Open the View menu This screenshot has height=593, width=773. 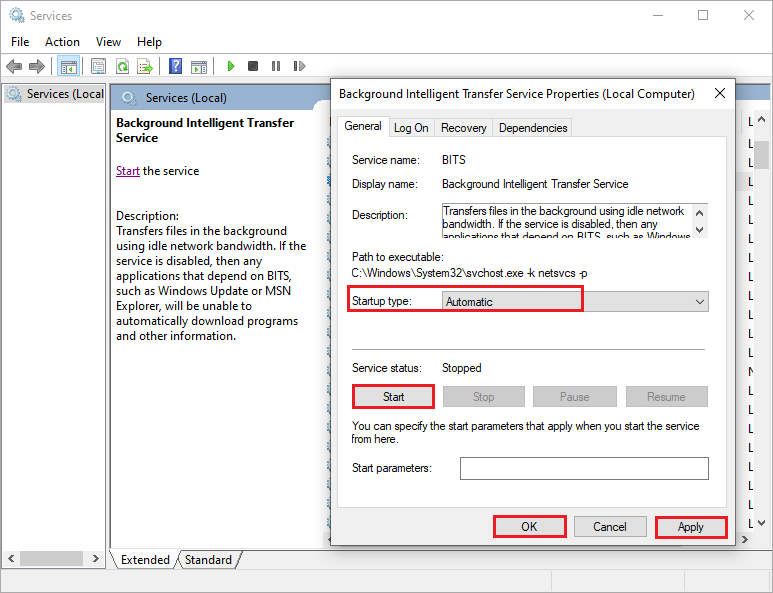click(108, 42)
